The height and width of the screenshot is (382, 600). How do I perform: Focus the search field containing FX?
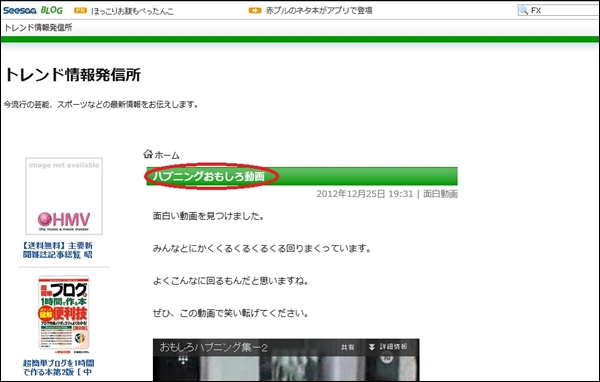tap(559, 10)
